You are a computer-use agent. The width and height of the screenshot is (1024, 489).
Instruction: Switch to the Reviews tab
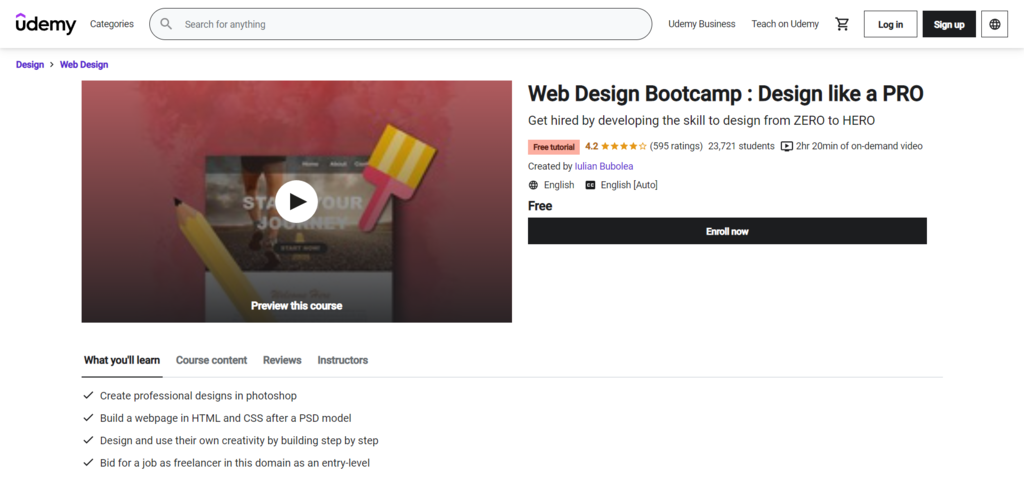[x=282, y=360]
